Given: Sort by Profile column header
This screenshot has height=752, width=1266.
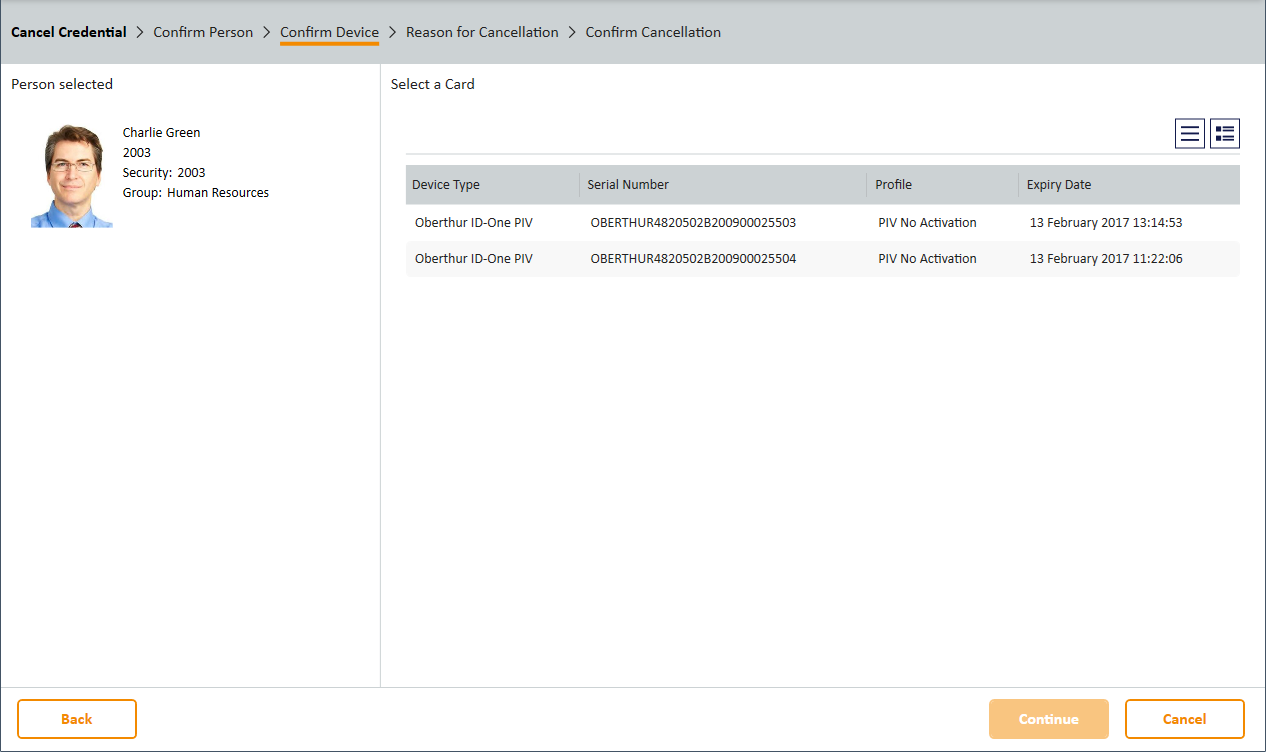Looking at the screenshot, I should point(893,185).
